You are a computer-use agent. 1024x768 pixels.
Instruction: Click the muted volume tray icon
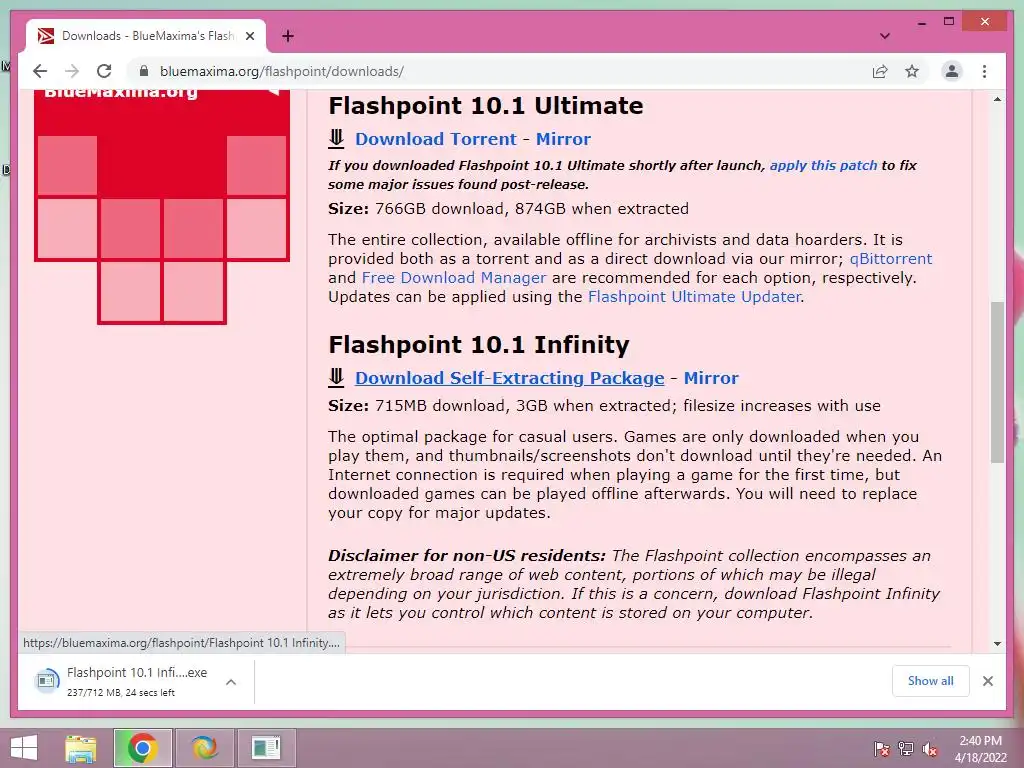[930, 749]
